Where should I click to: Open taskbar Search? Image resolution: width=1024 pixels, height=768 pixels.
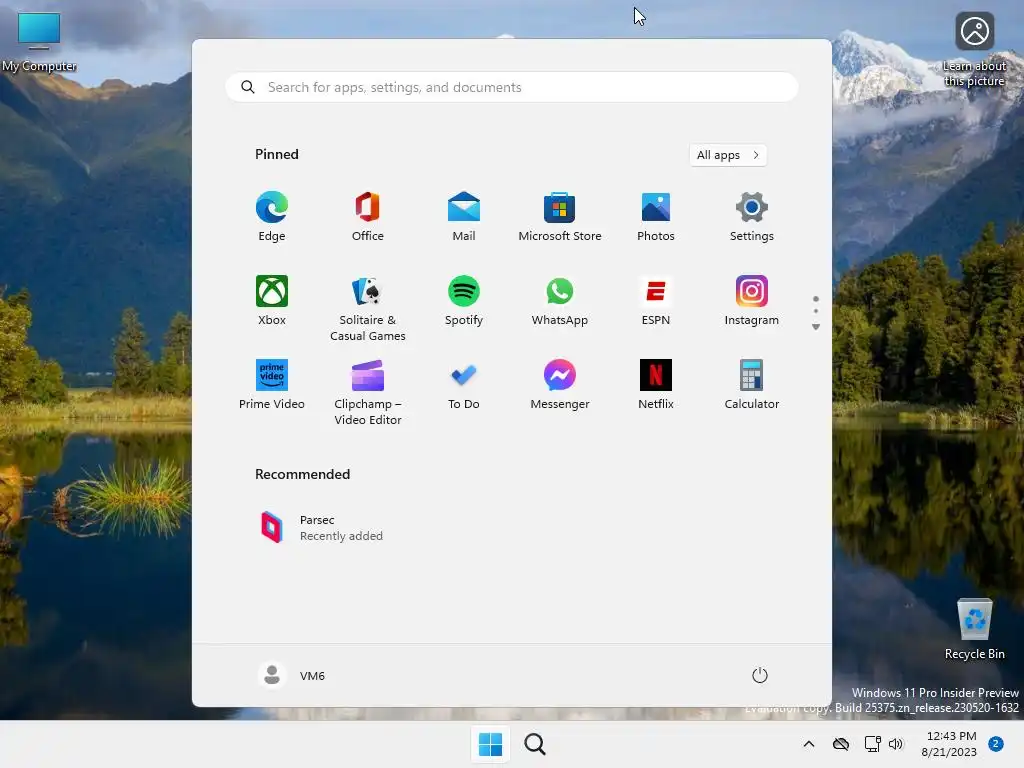pyautogui.click(x=535, y=744)
